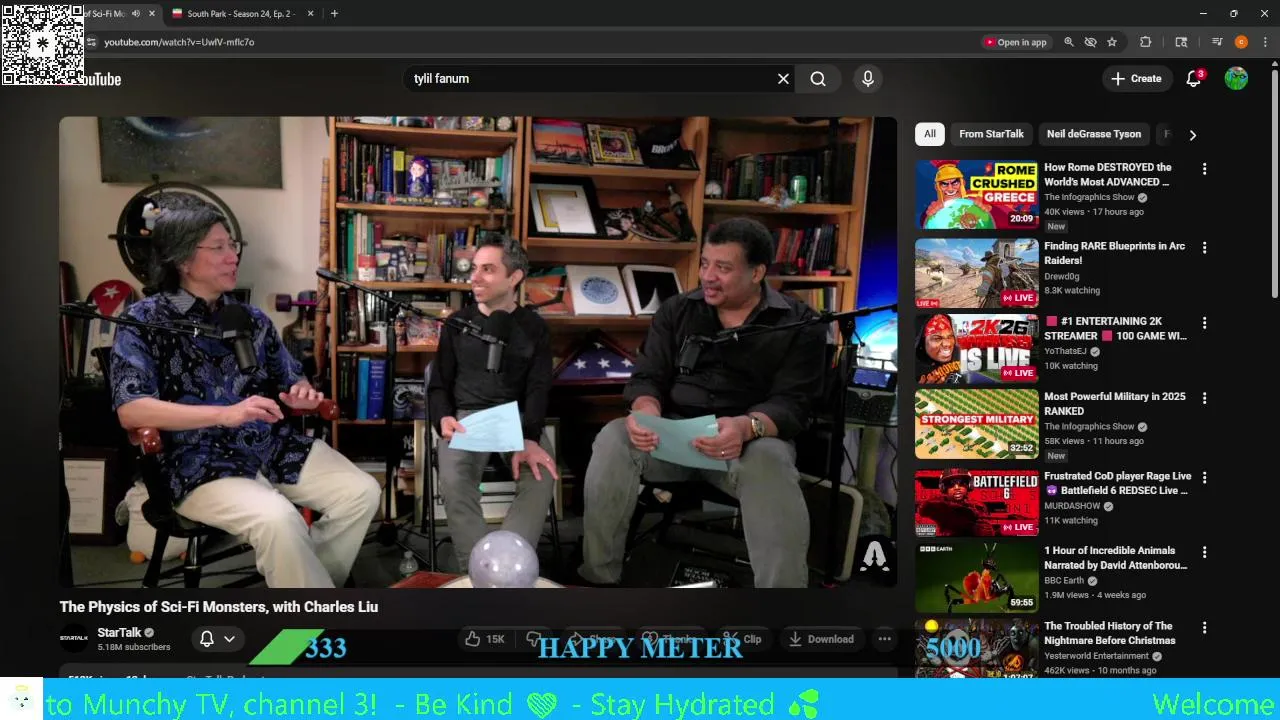Screen dimensions: 1280x720
Task: Open options for Finding RARE Blueprints video
Action: 1204,247
